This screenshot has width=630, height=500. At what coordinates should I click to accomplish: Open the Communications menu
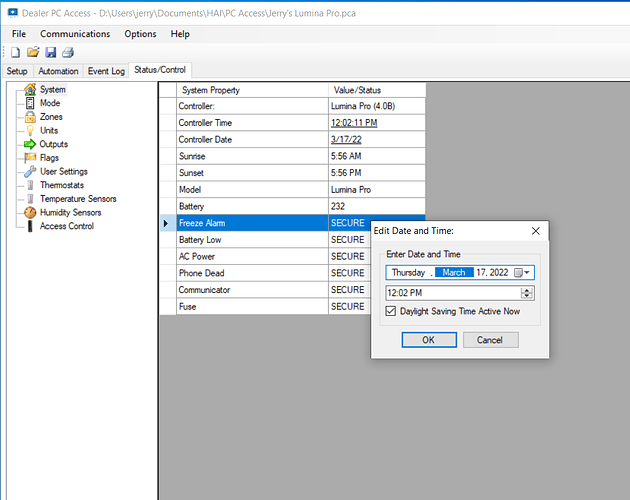click(x=75, y=34)
